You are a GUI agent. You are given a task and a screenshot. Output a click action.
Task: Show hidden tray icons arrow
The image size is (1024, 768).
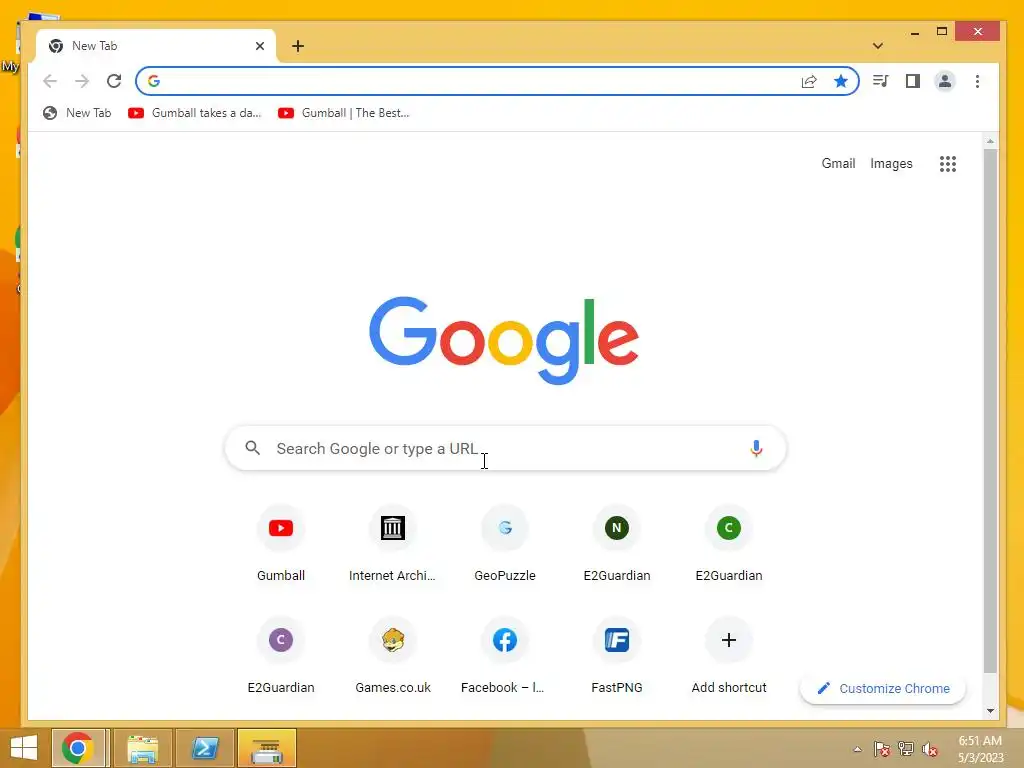857,749
